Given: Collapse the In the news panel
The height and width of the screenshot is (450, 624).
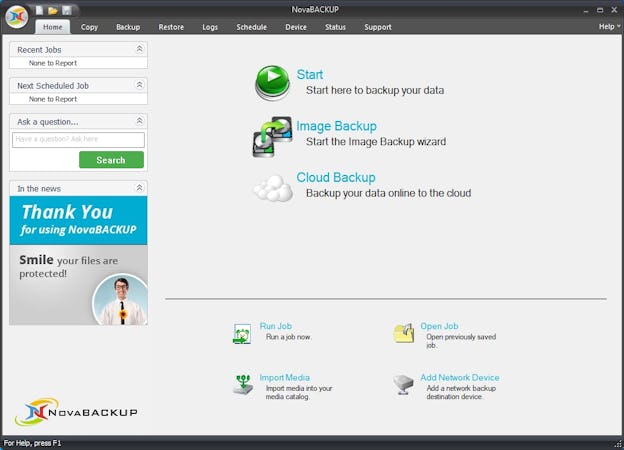Looking at the screenshot, I should [139, 187].
